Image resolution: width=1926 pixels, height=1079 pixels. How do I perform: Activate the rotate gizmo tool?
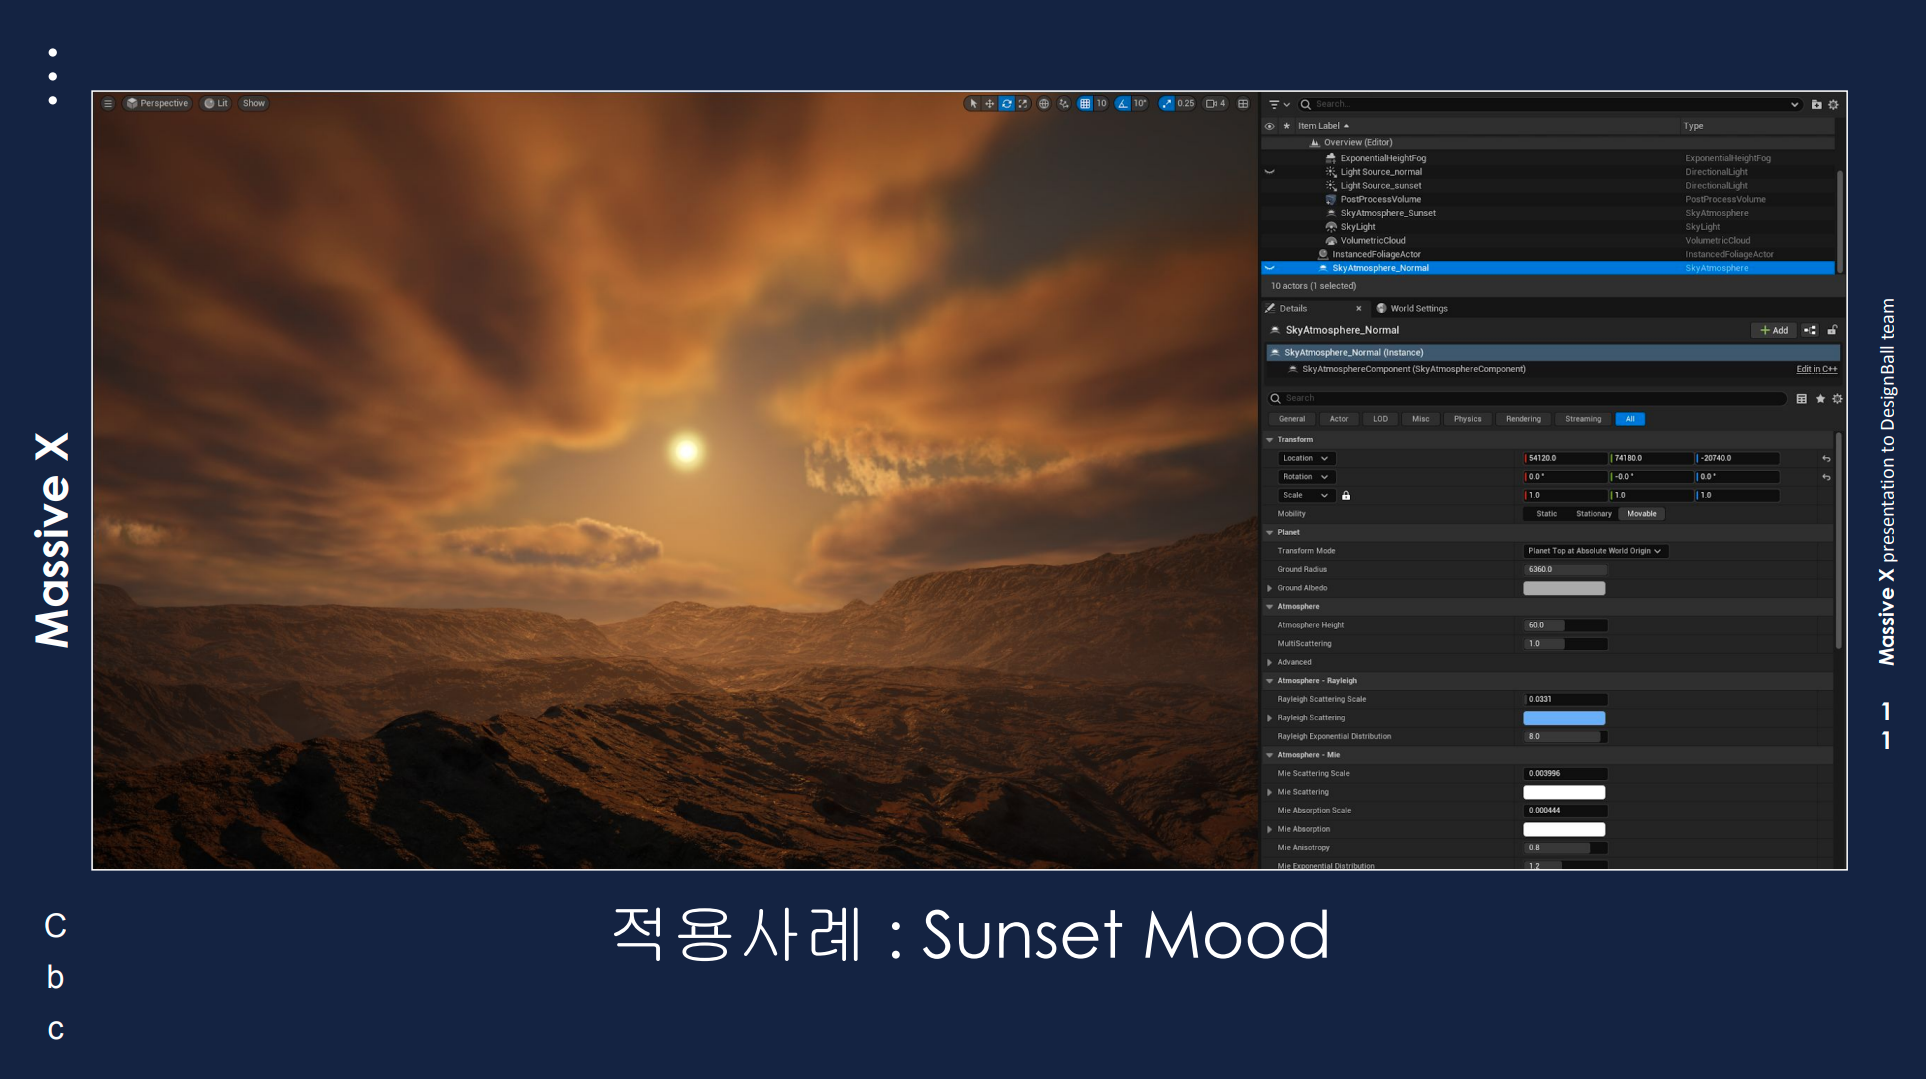1006,104
